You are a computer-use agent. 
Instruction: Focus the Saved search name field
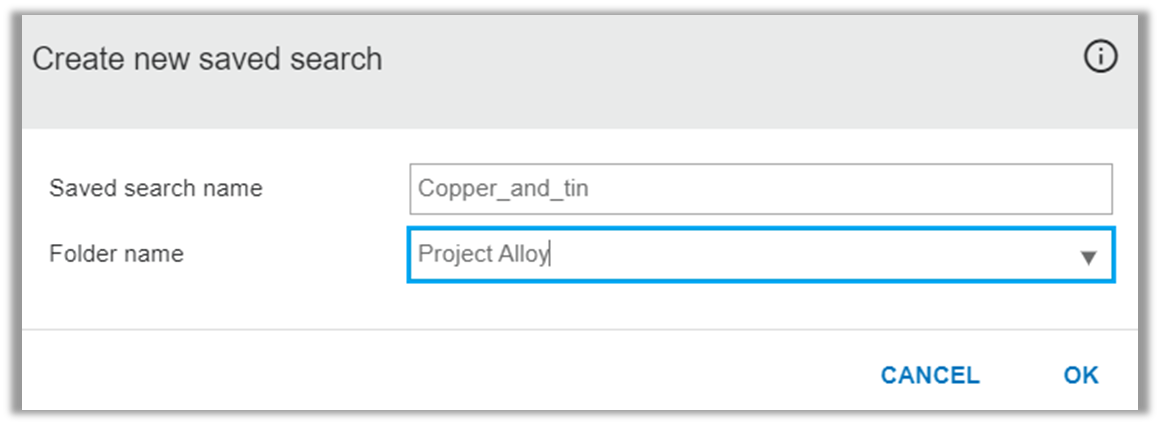tap(761, 189)
